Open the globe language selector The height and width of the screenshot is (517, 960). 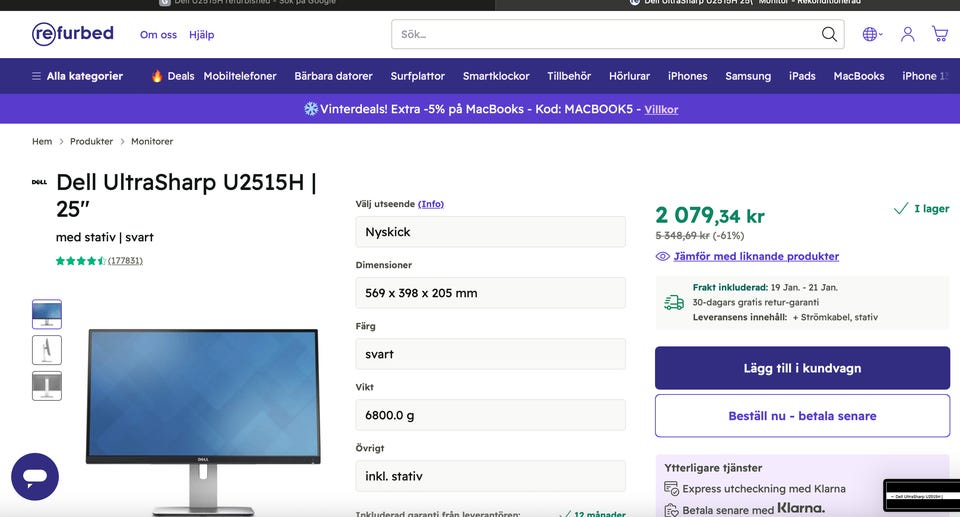coord(870,34)
